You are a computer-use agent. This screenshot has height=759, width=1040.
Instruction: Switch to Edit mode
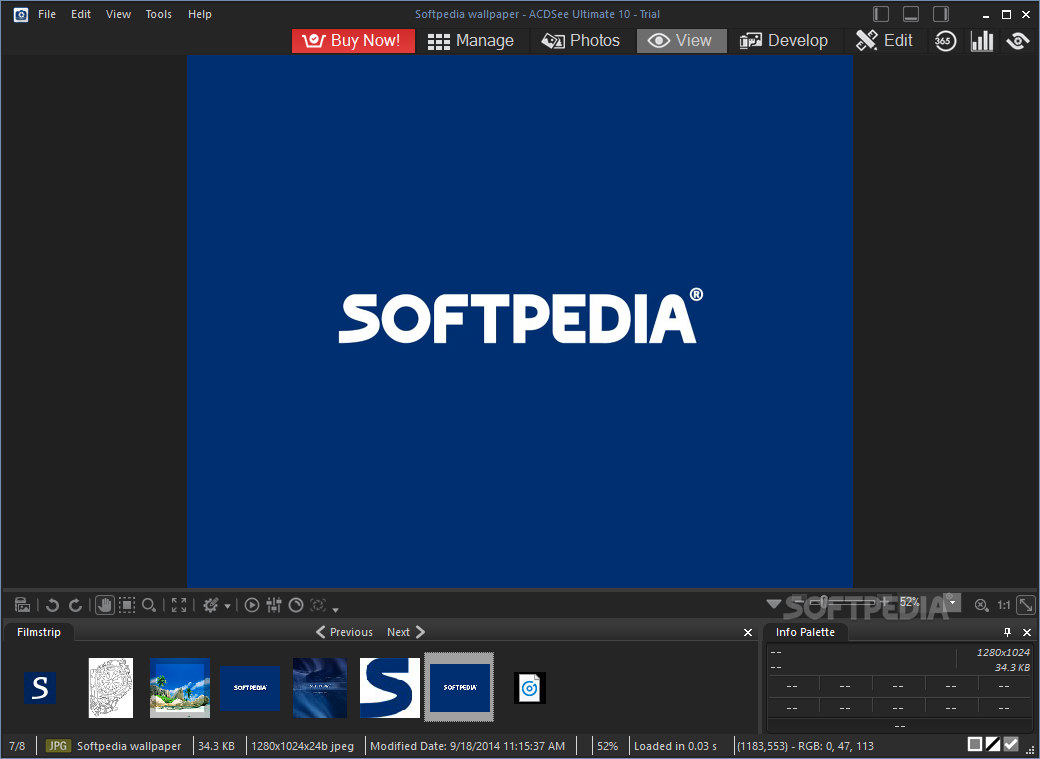click(884, 40)
